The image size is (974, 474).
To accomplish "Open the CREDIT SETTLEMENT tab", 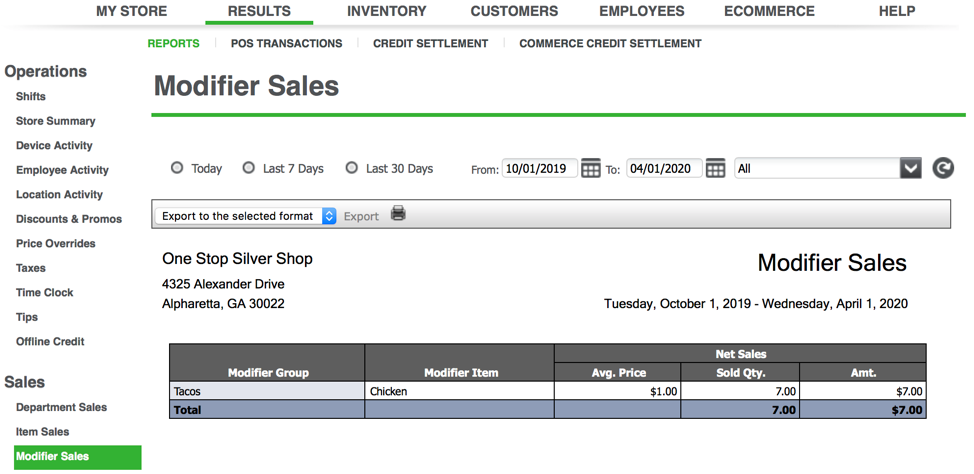I will (x=430, y=43).
